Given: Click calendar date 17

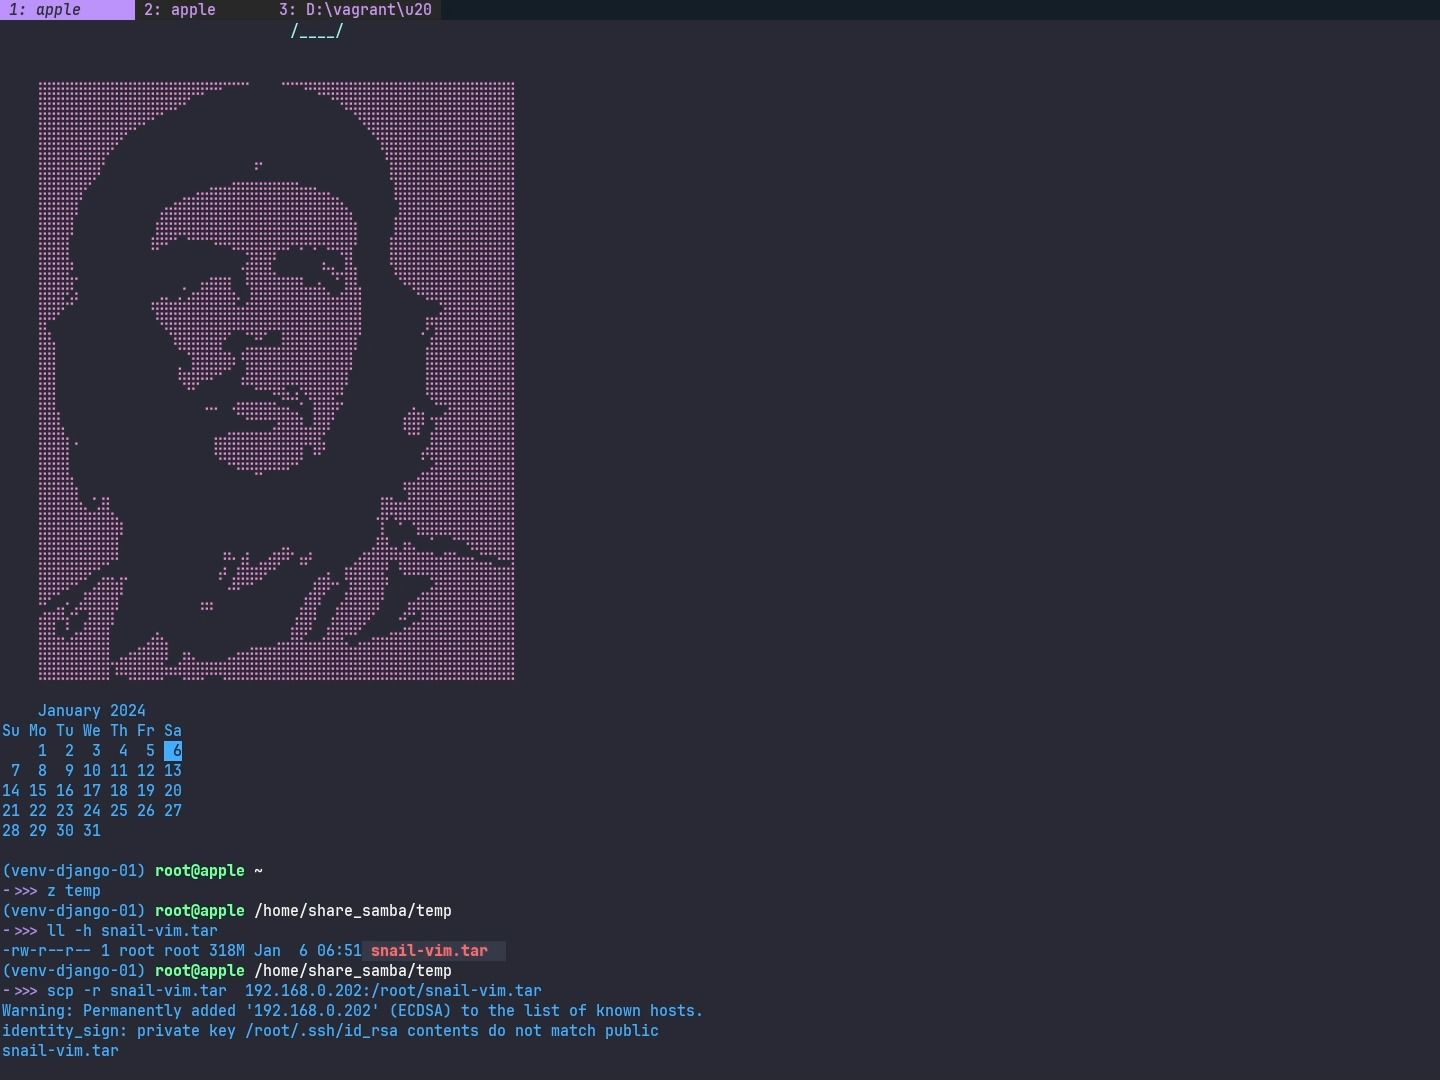Looking at the screenshot, I should [92, 791].
